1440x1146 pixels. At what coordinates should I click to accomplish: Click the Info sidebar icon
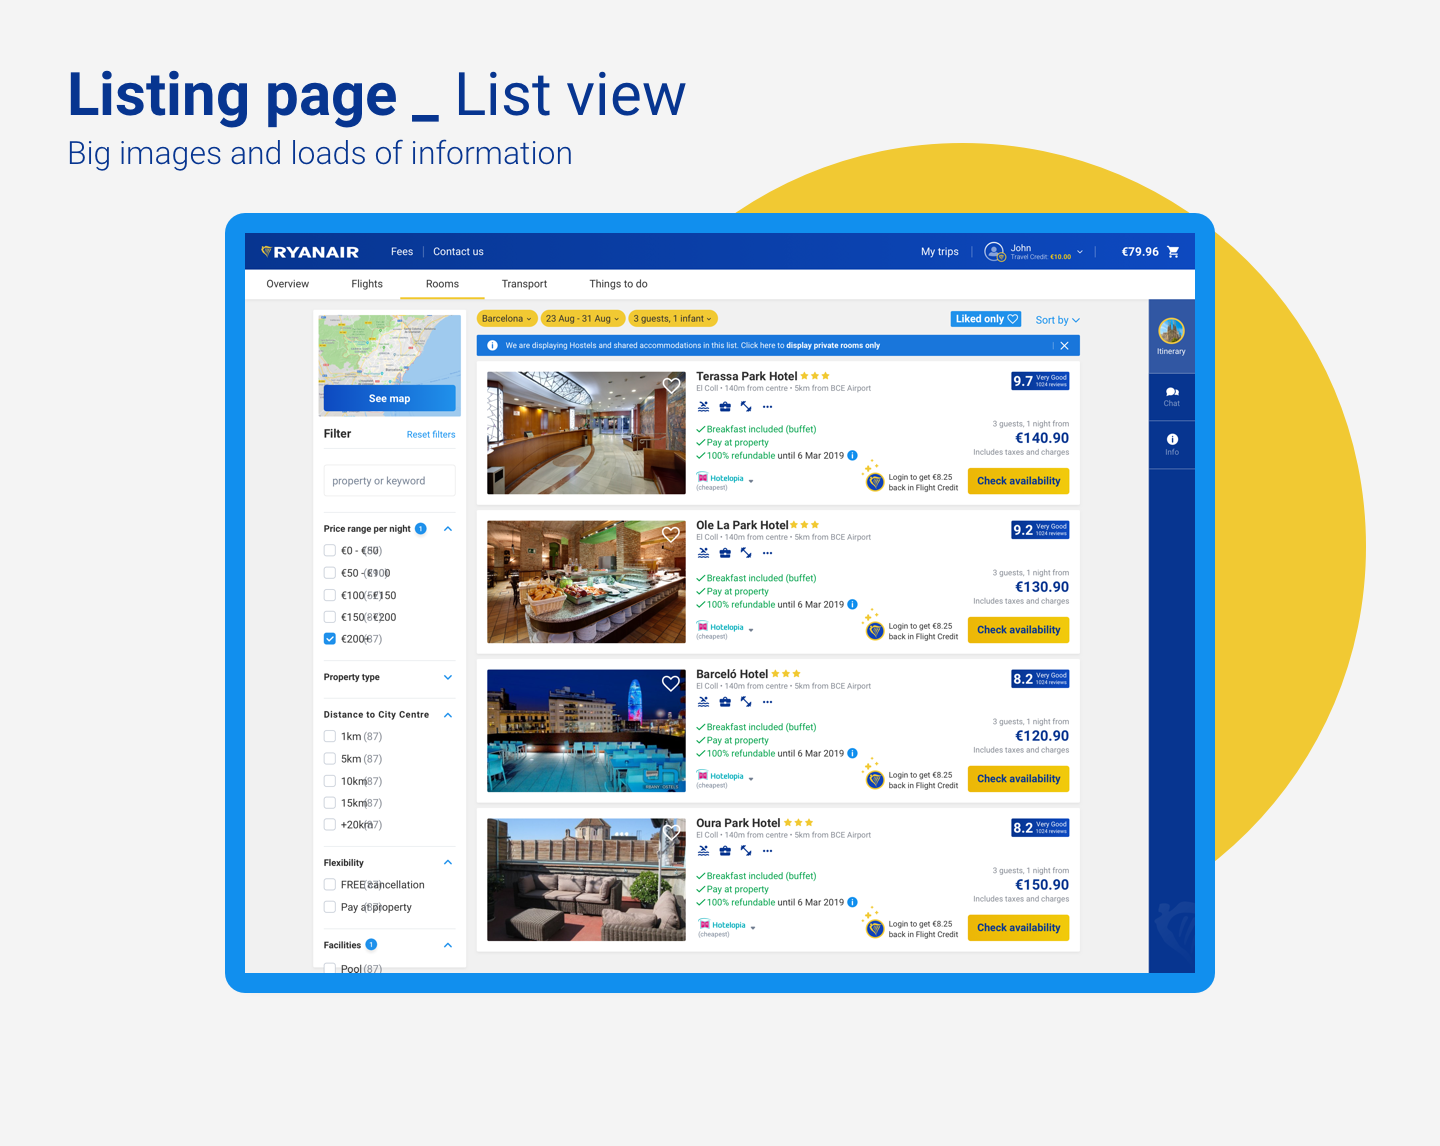click(1171, 440)
